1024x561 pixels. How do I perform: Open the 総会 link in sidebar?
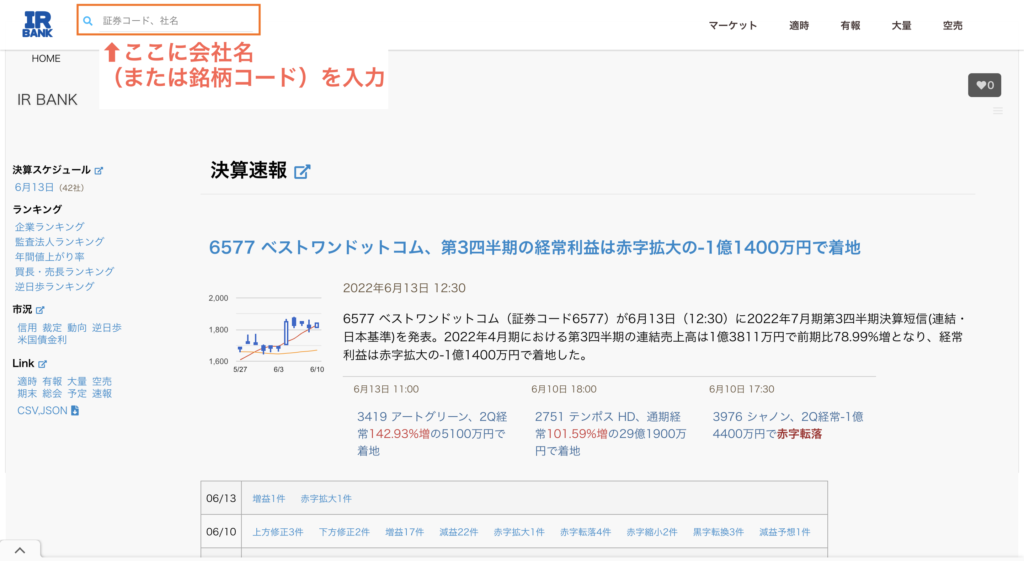point(52,393)
